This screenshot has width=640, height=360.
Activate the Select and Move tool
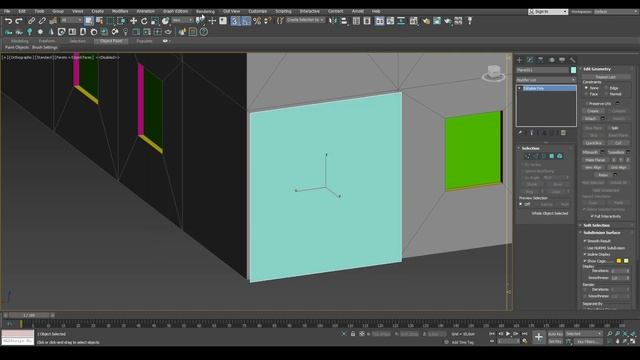click(133, 21)
